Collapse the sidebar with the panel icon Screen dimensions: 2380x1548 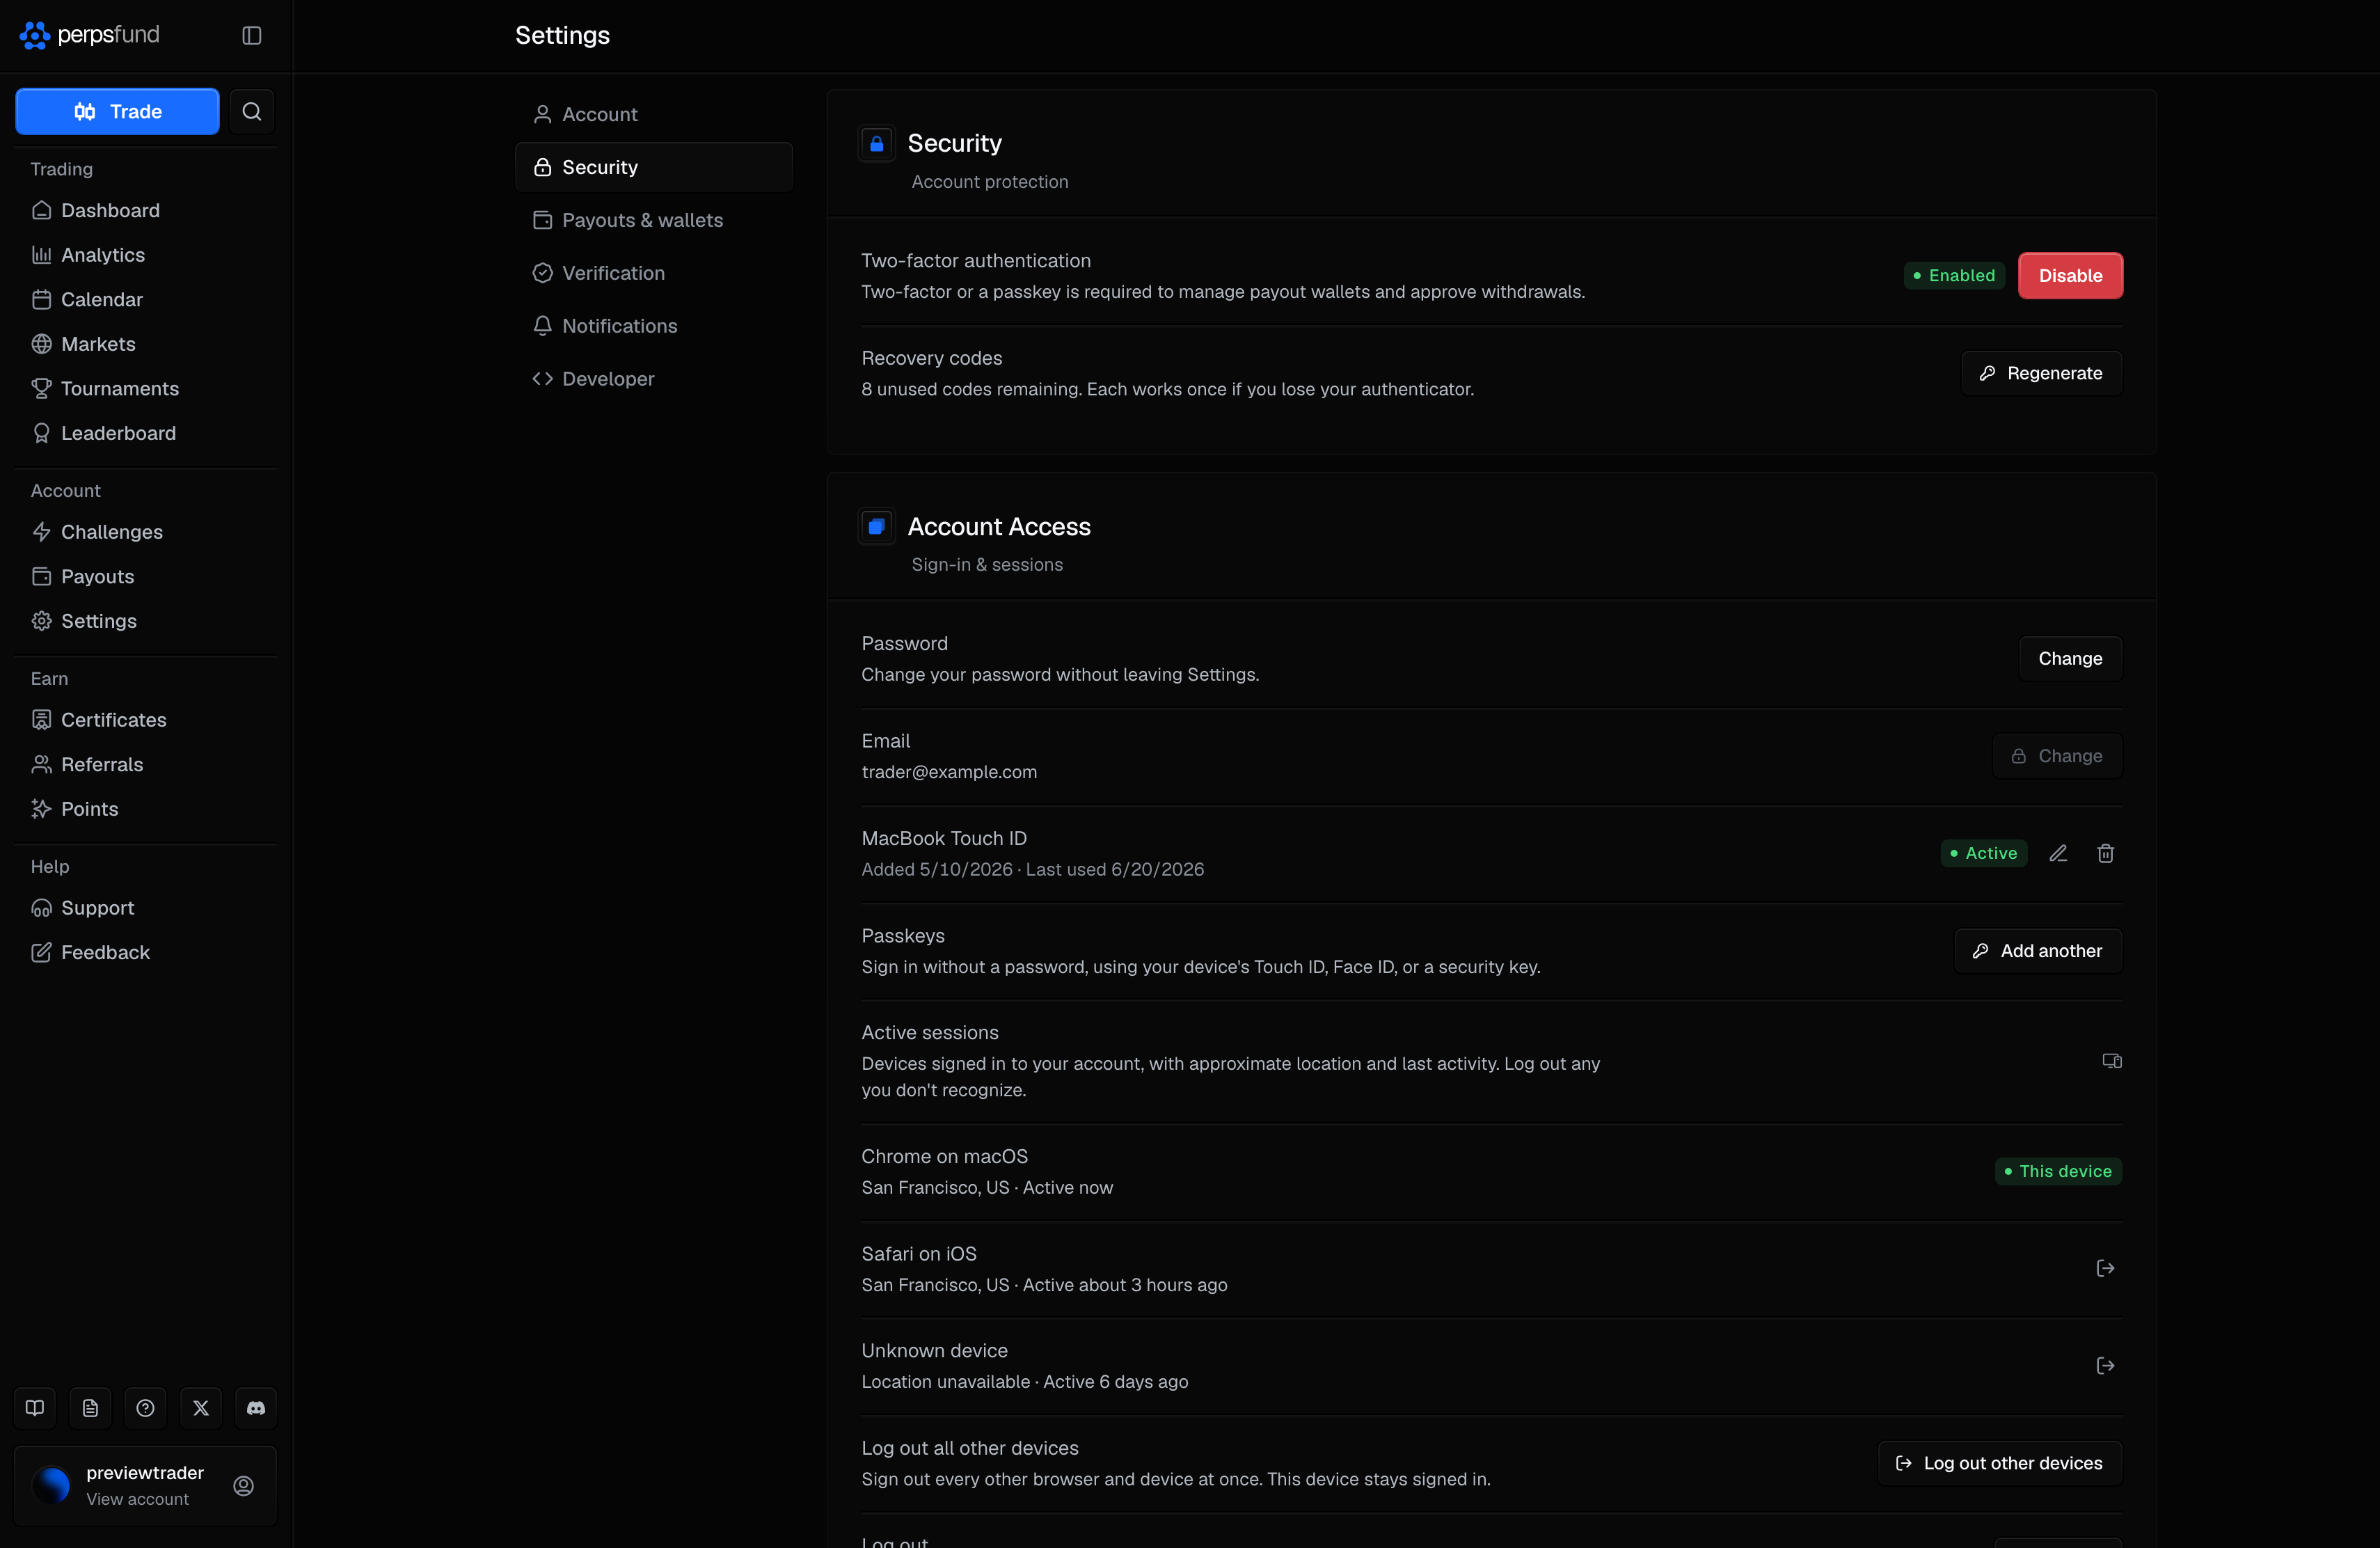click(252, 35)
